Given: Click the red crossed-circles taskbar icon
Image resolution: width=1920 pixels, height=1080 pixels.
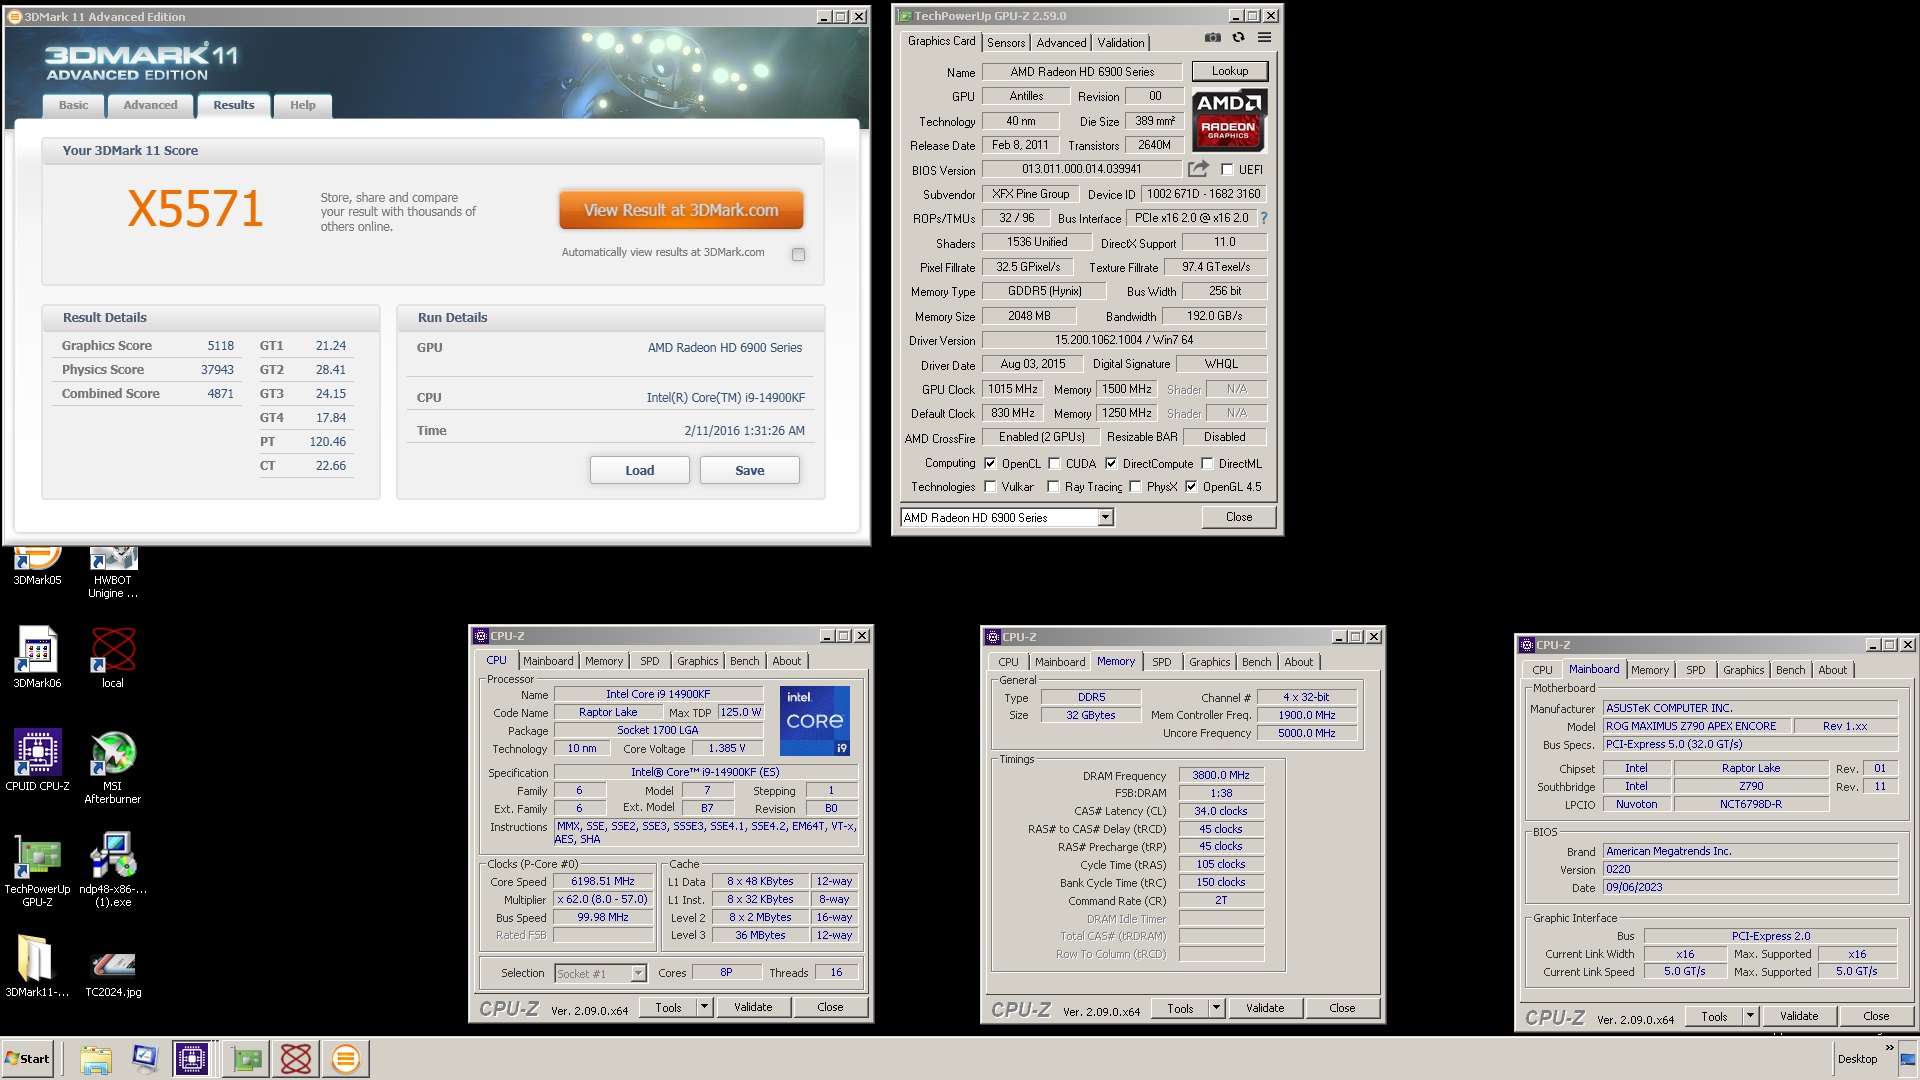Looking at the screenshot, I should click(x=296, y=1059).
